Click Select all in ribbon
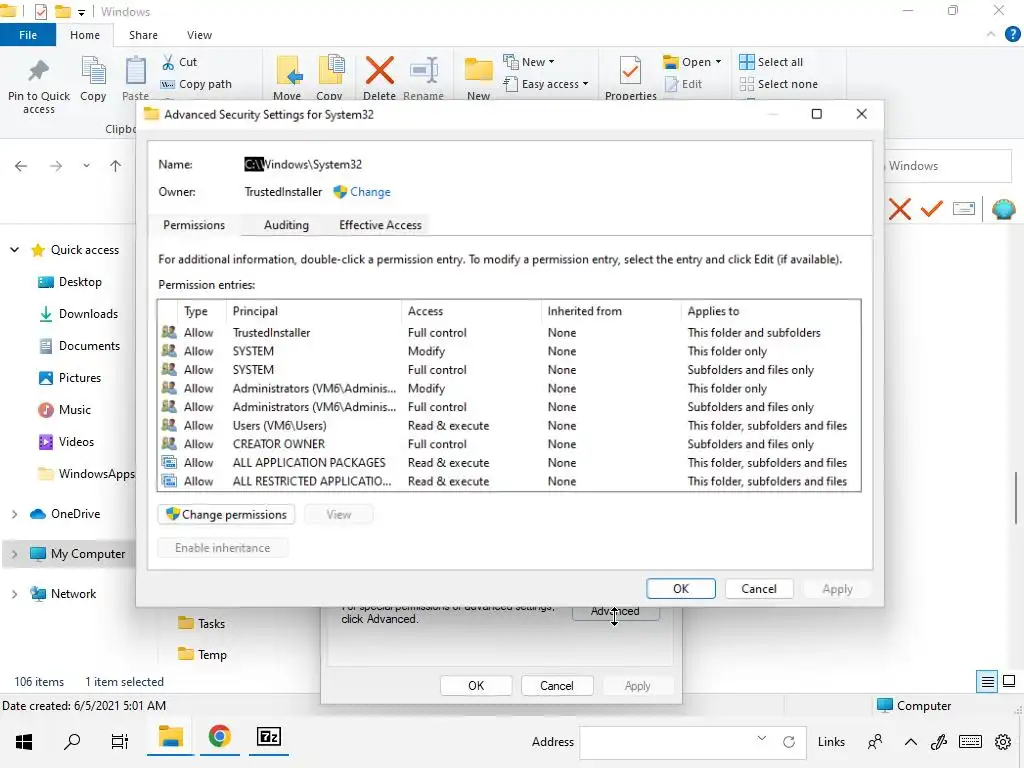This screenshot has width=1024, height=768. (771, 62)
